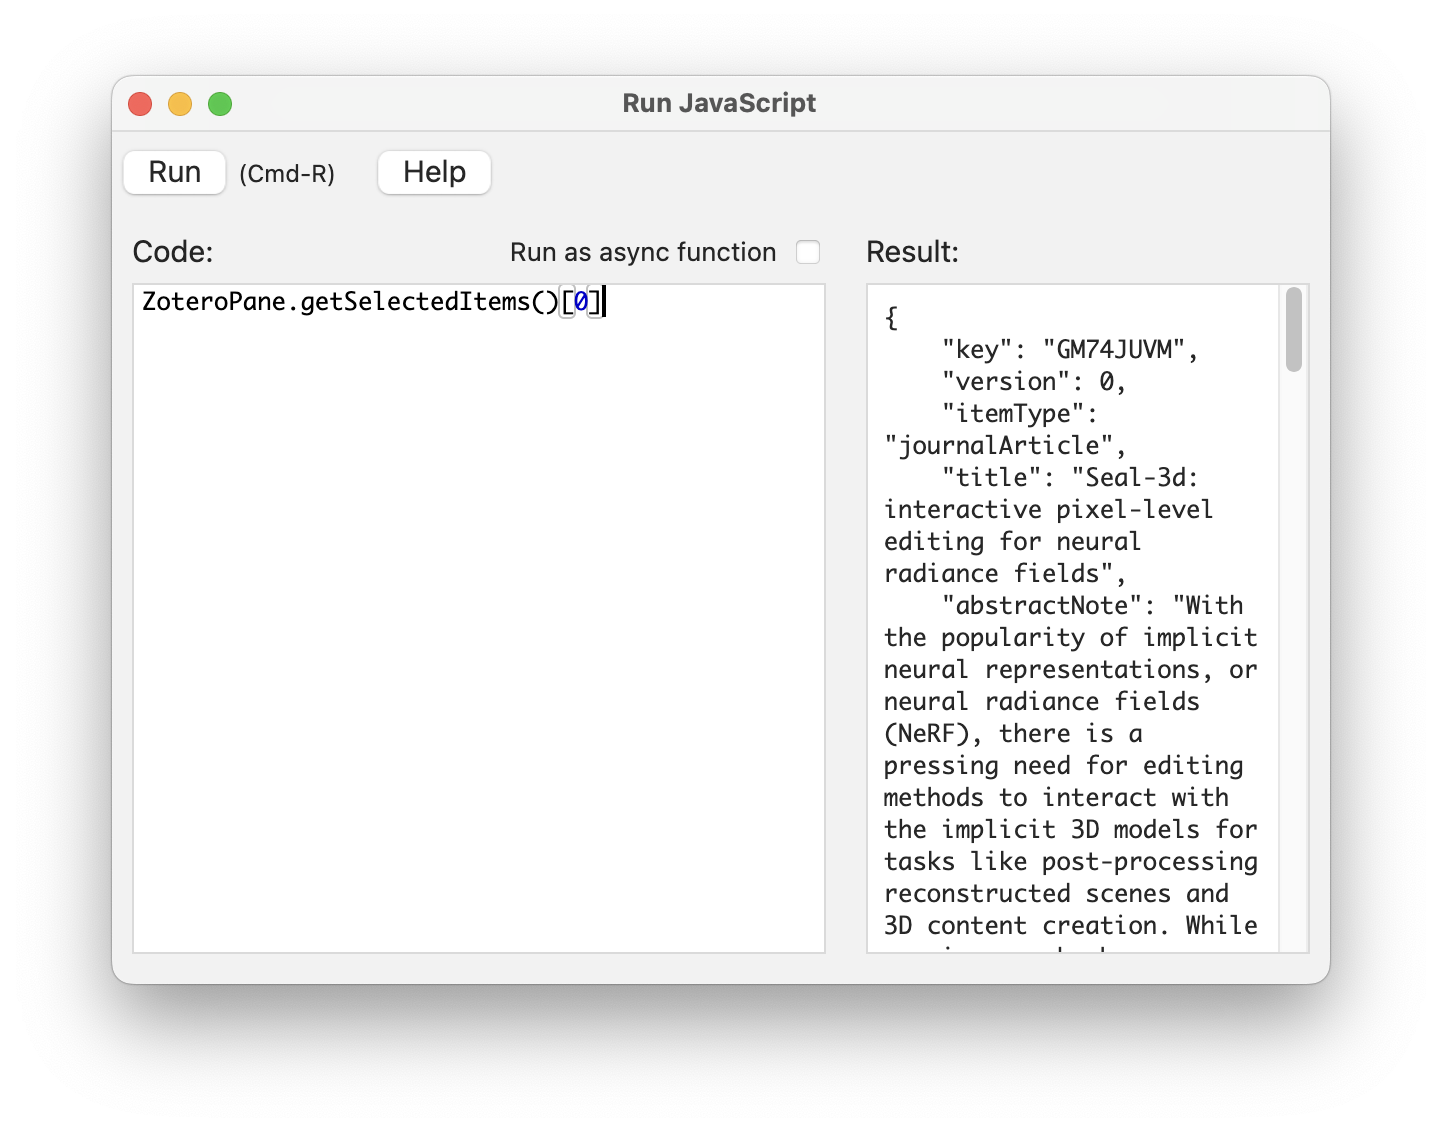The image size is (1442, 1132).
Task: Click the "version": 0 result line
Action: pos(1034,382)
